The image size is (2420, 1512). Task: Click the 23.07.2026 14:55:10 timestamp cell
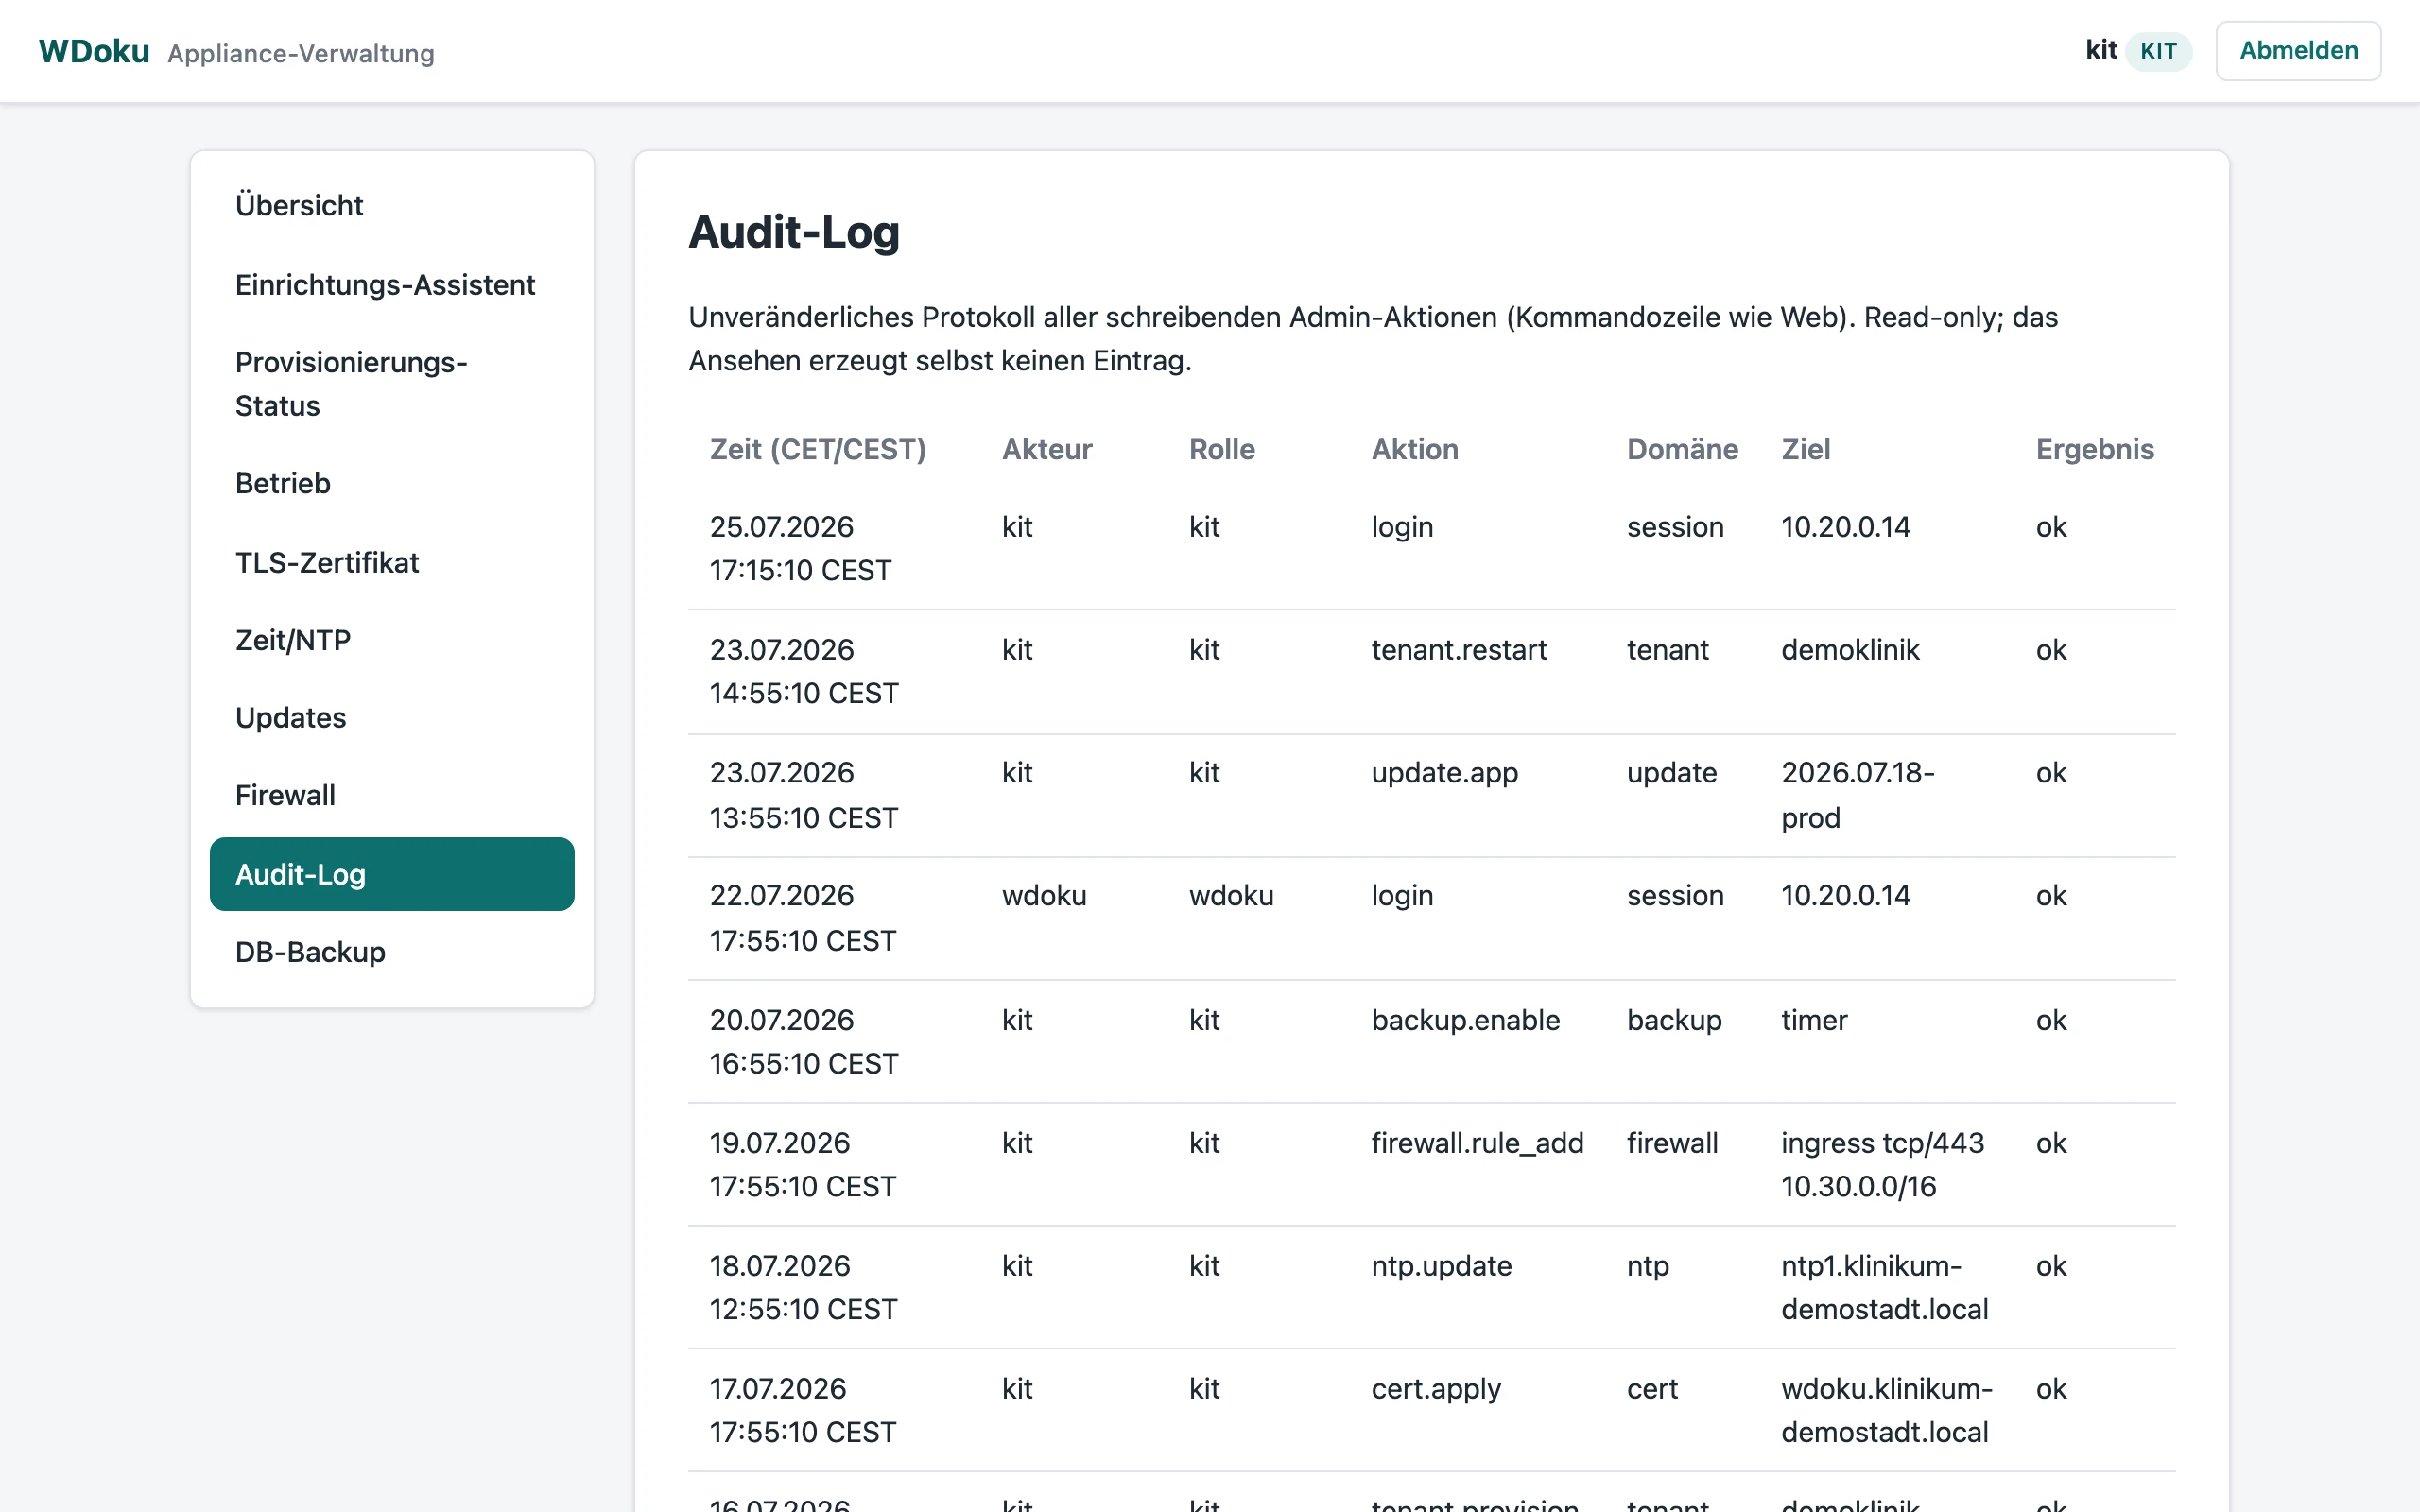(804, 671)
